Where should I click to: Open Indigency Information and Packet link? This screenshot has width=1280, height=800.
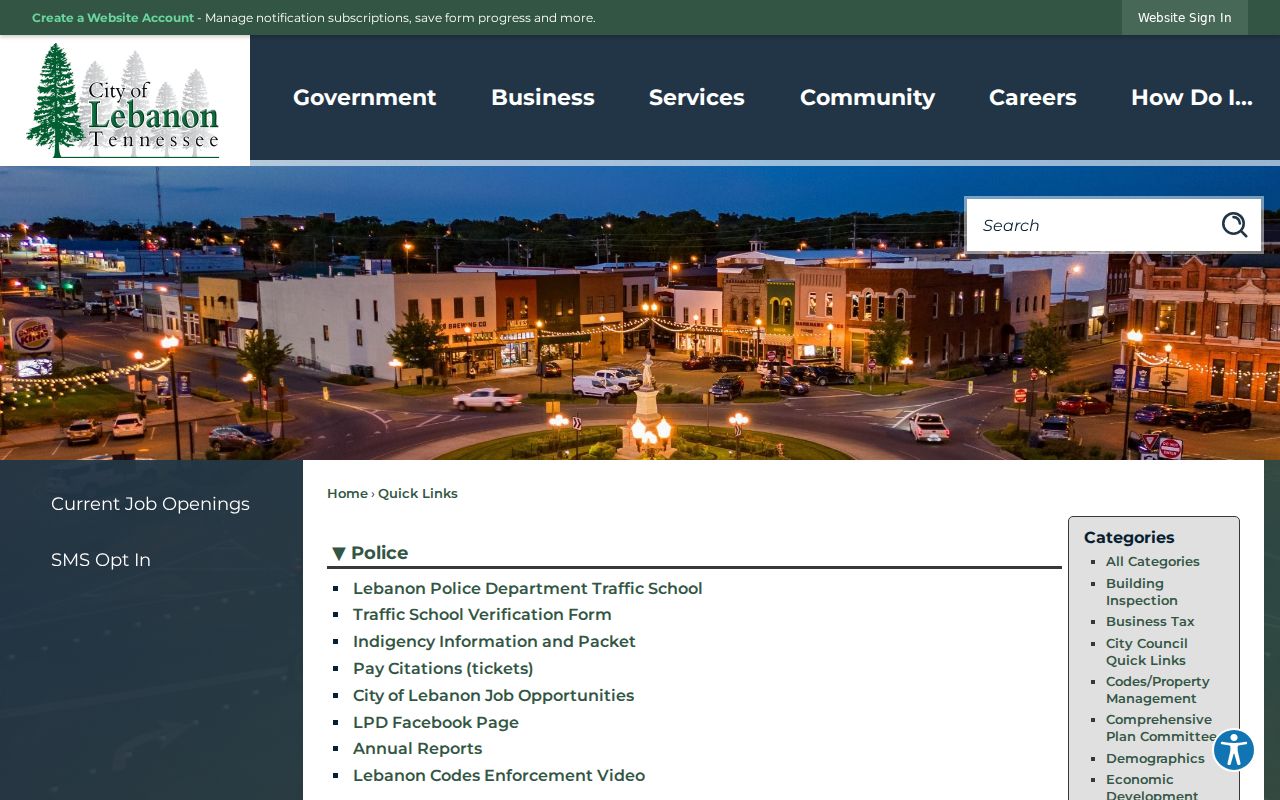[494, 641]
